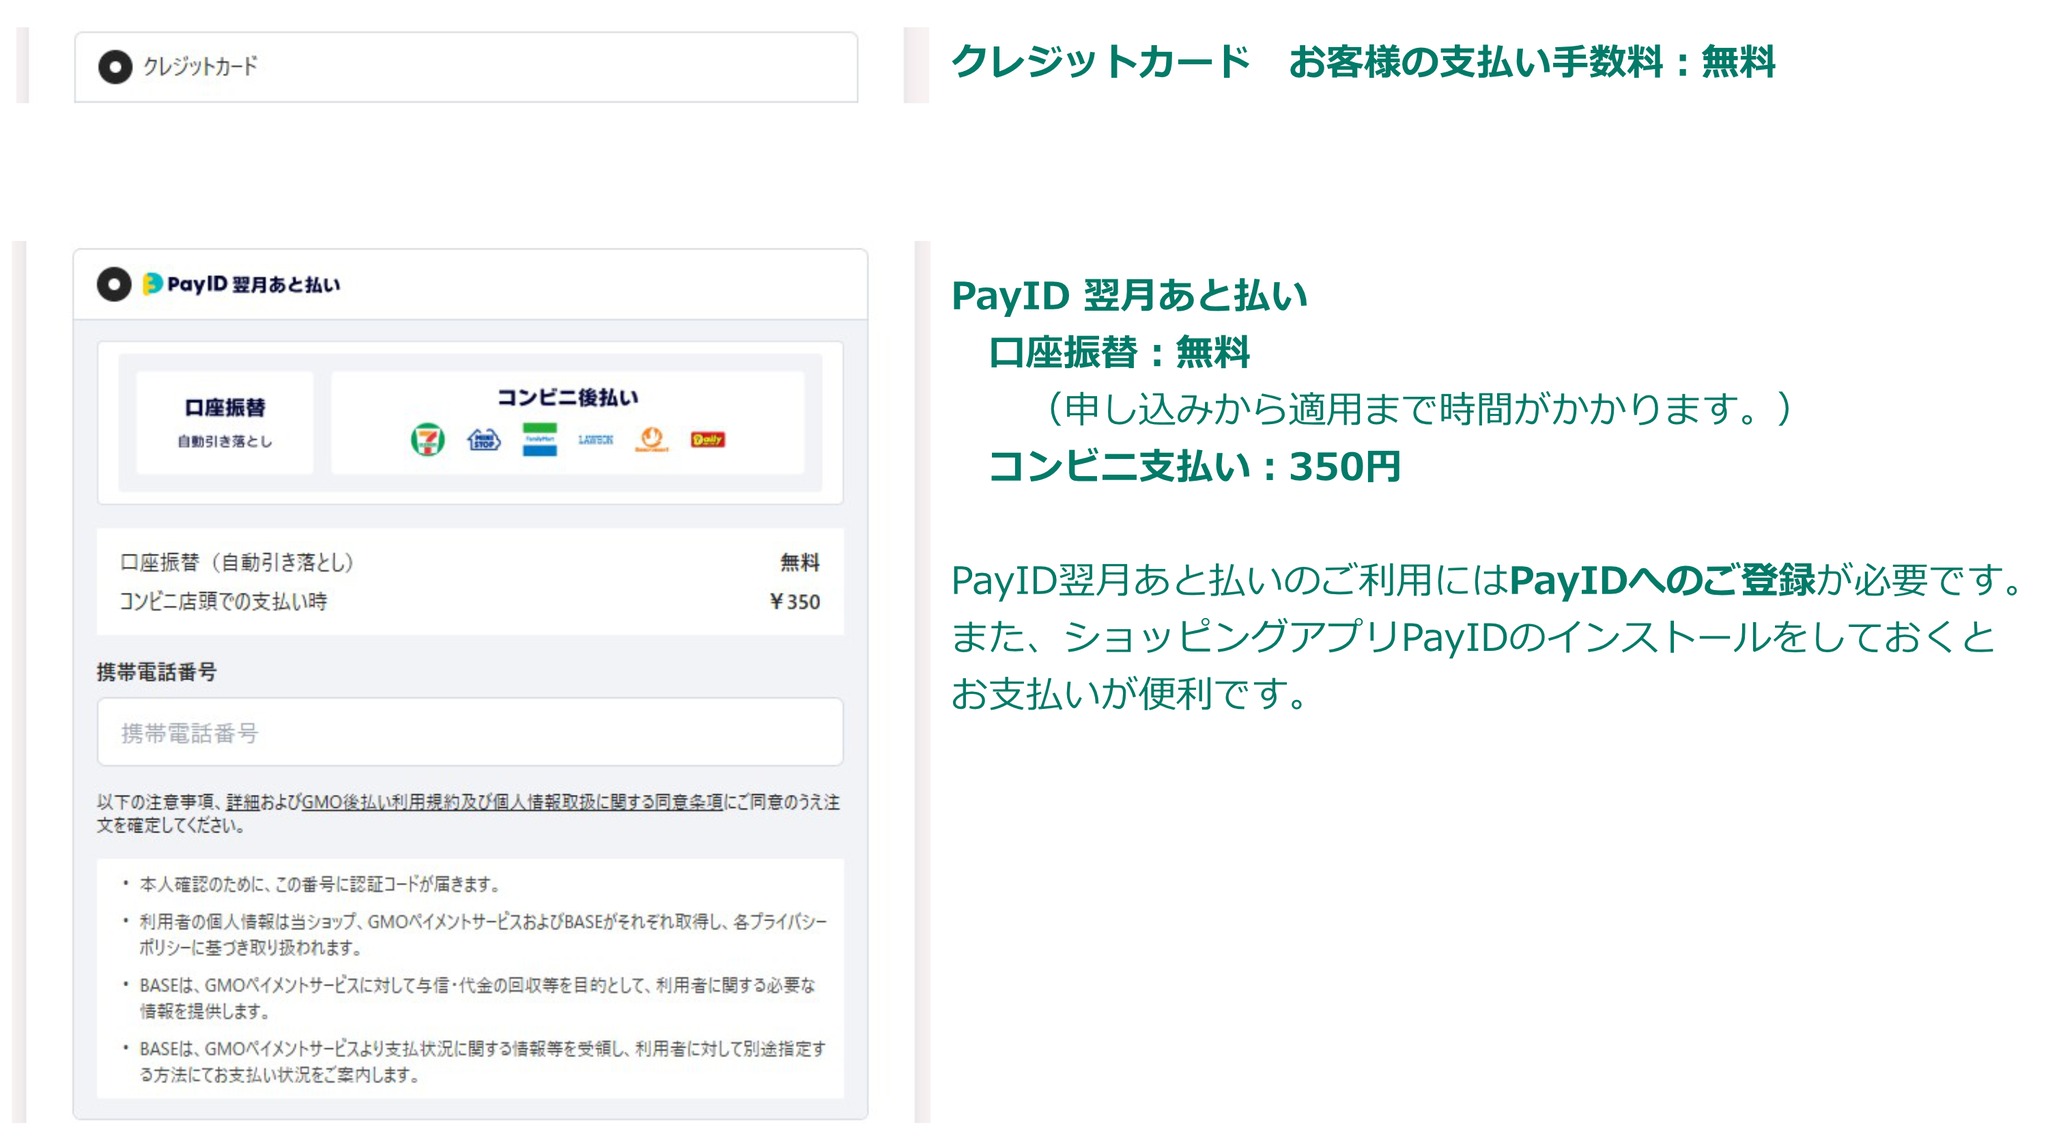Click the 携帯電話番号 field label
The image size is (2048, 1146).
(156, 672)
